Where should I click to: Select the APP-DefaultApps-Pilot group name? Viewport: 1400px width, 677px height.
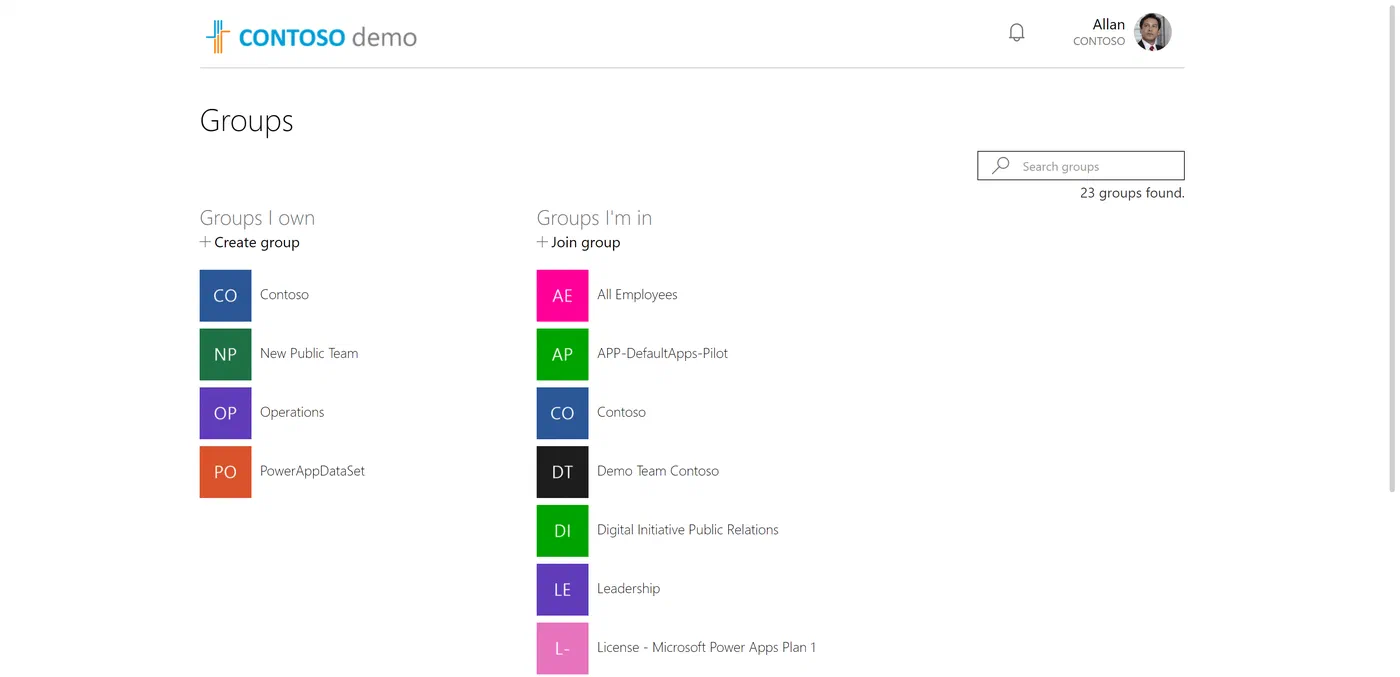click(662, 353)
